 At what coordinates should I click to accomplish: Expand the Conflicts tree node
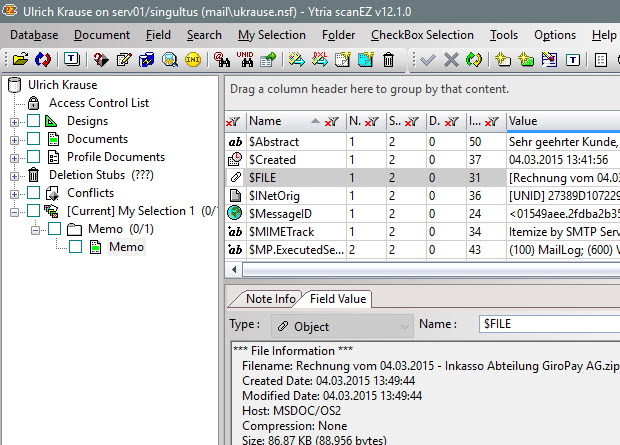(x=14, y=194)
